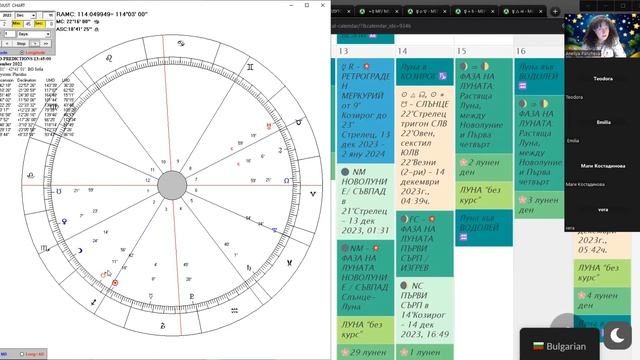Open 'Луна без курс' event on day 15

[x=484, y=195]
